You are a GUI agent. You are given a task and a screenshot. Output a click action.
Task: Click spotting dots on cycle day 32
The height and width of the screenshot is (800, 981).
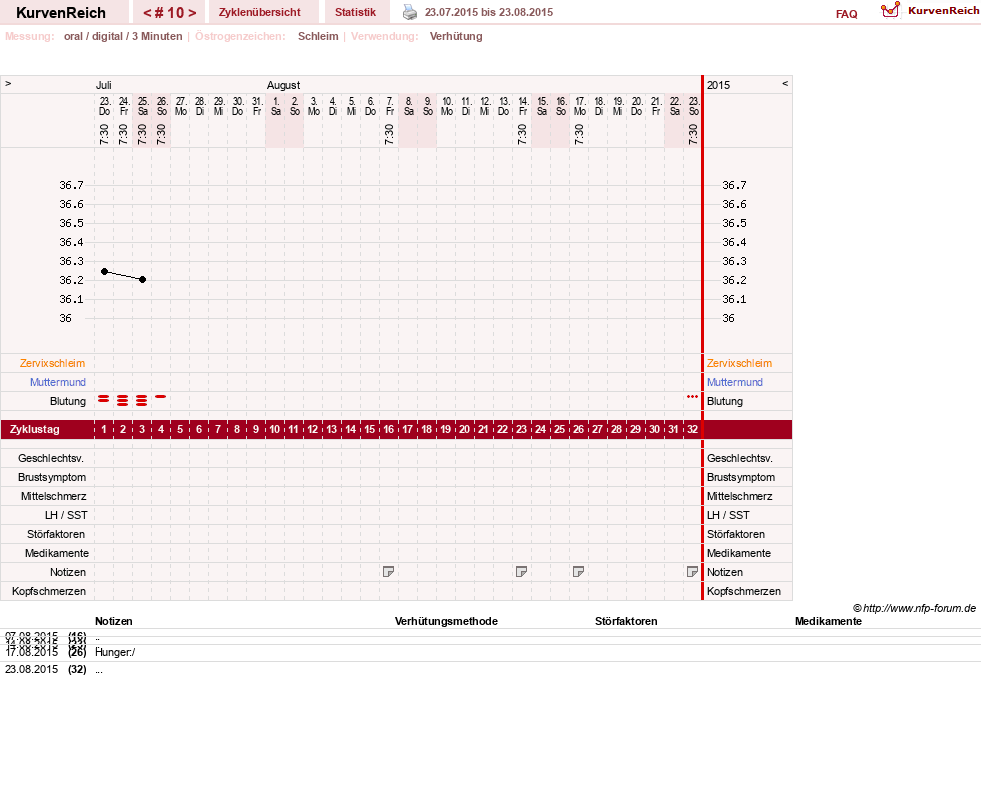(692, 397)
